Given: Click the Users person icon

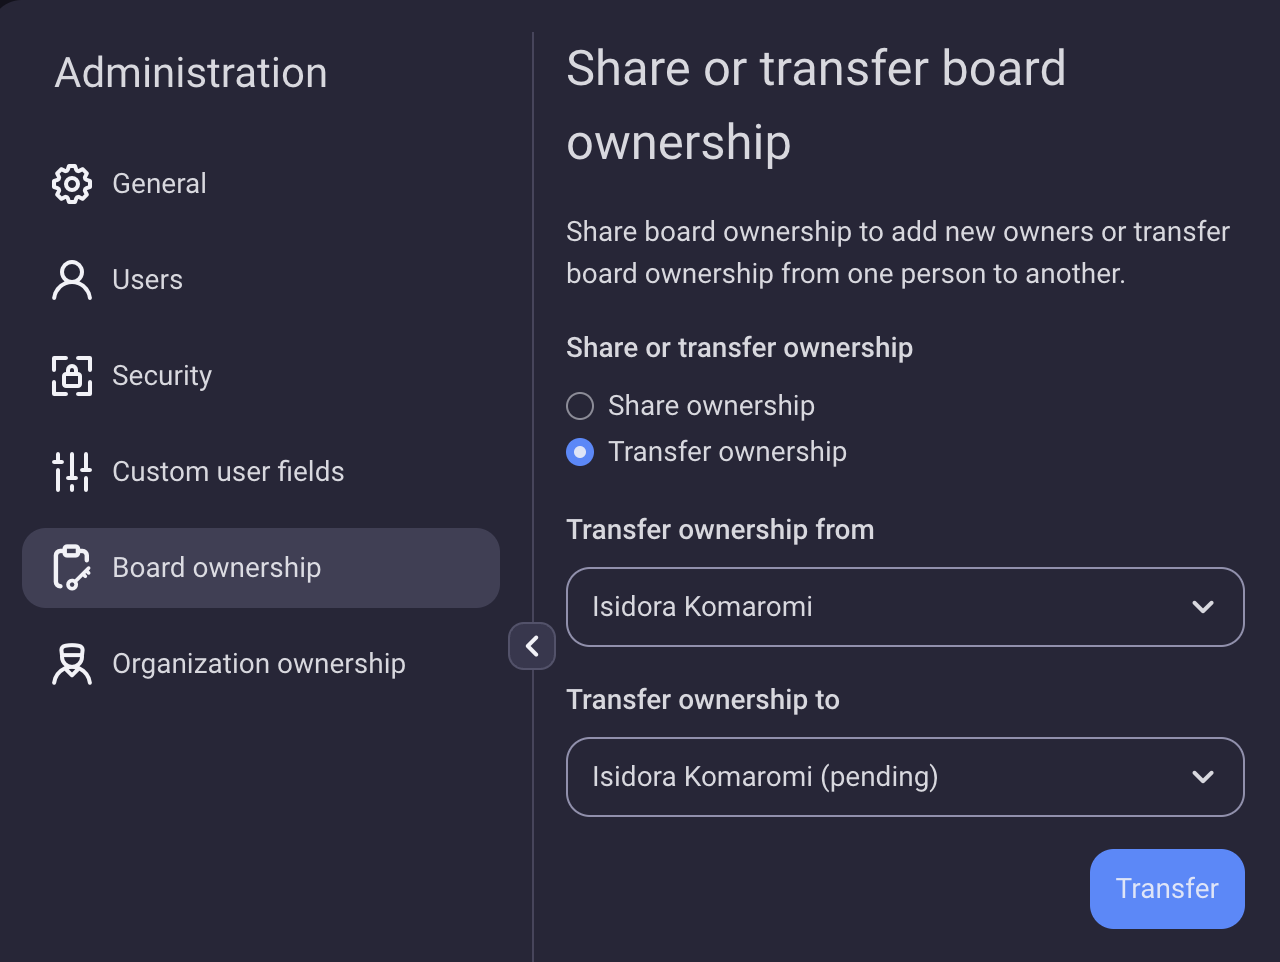Looking at the screenshot, I should coord(71,279).
